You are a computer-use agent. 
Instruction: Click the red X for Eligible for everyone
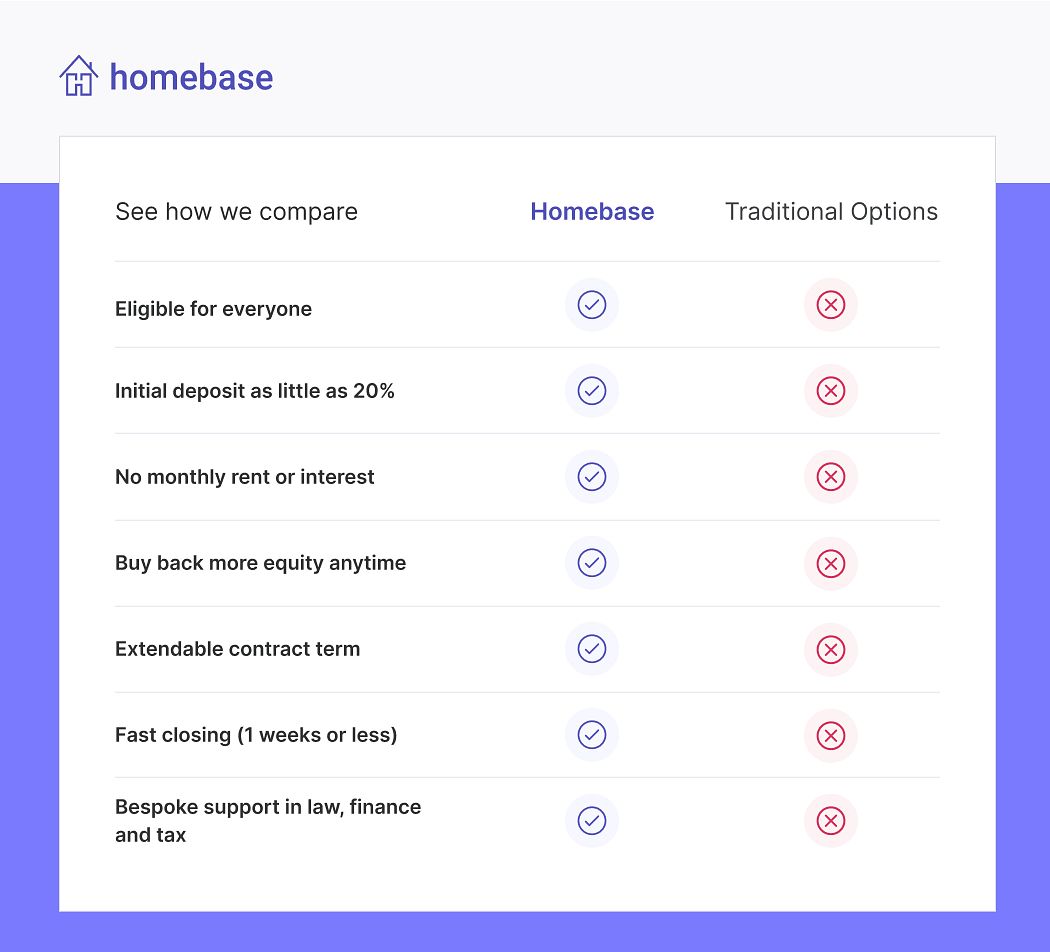(x=830, y=305)
